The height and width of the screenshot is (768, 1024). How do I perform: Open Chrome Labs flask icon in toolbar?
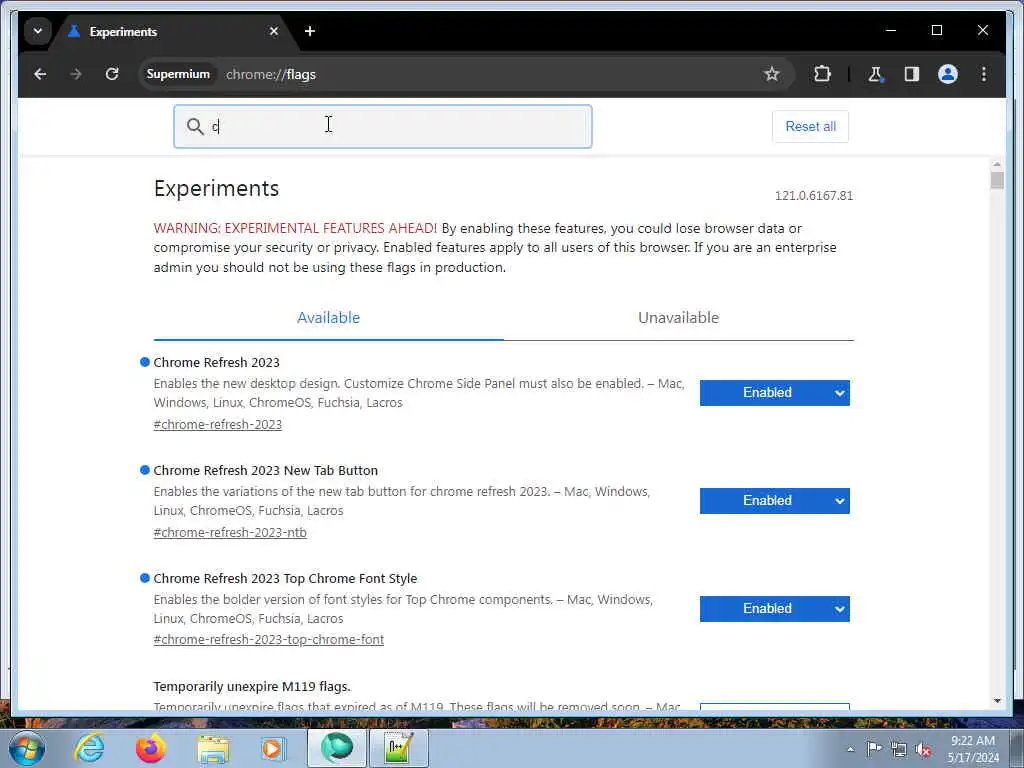pos(876,74)
